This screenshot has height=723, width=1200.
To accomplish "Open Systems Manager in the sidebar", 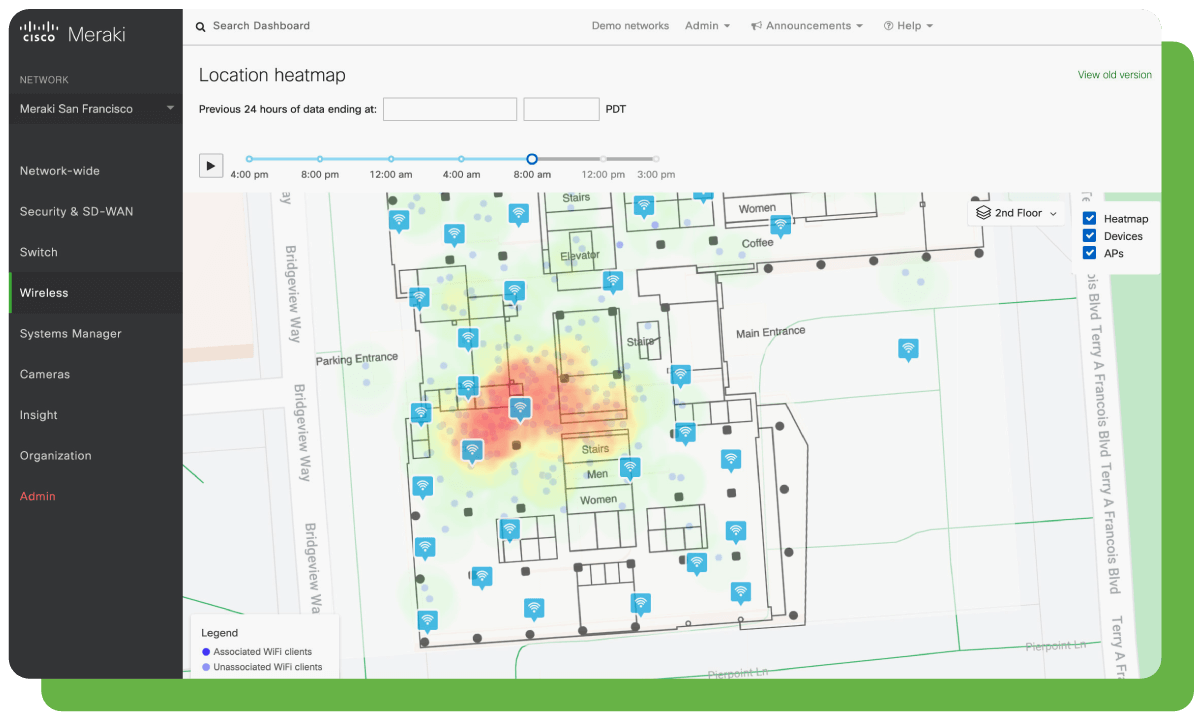I will (x=70, y=334).
